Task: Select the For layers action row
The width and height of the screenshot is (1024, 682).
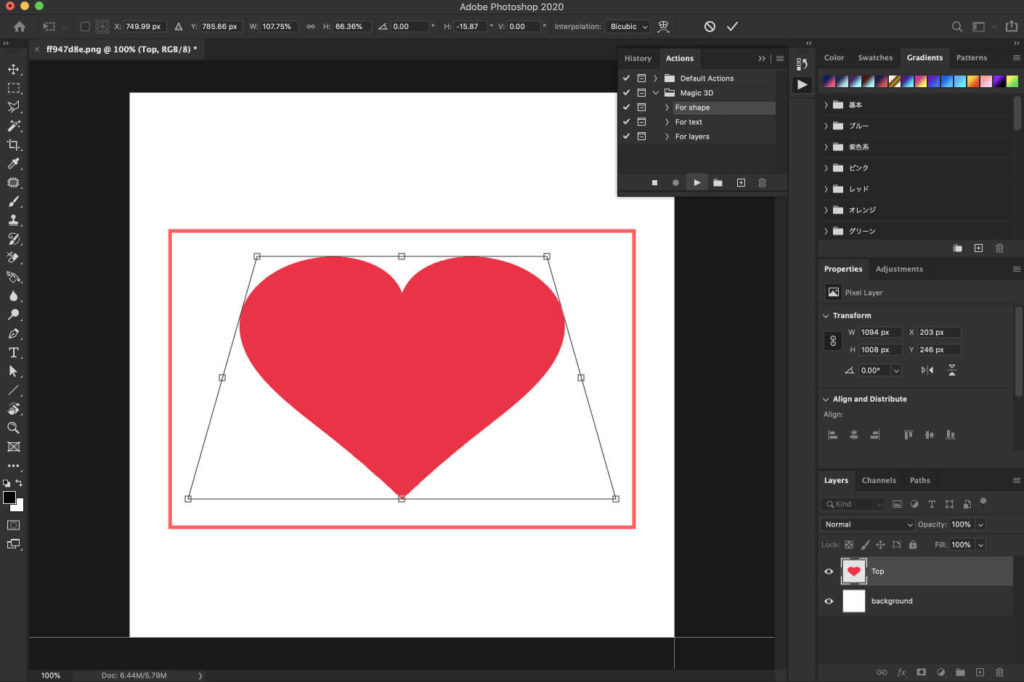Action: (x=697, y=137)
